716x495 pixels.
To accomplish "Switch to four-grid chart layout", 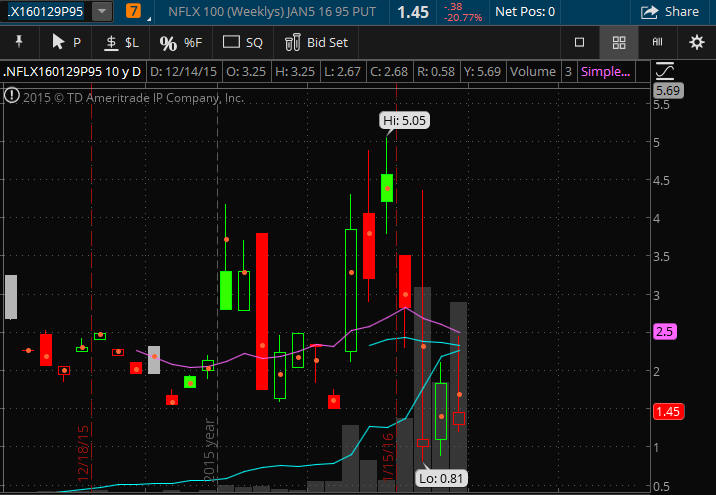I will tap(619, 42).
